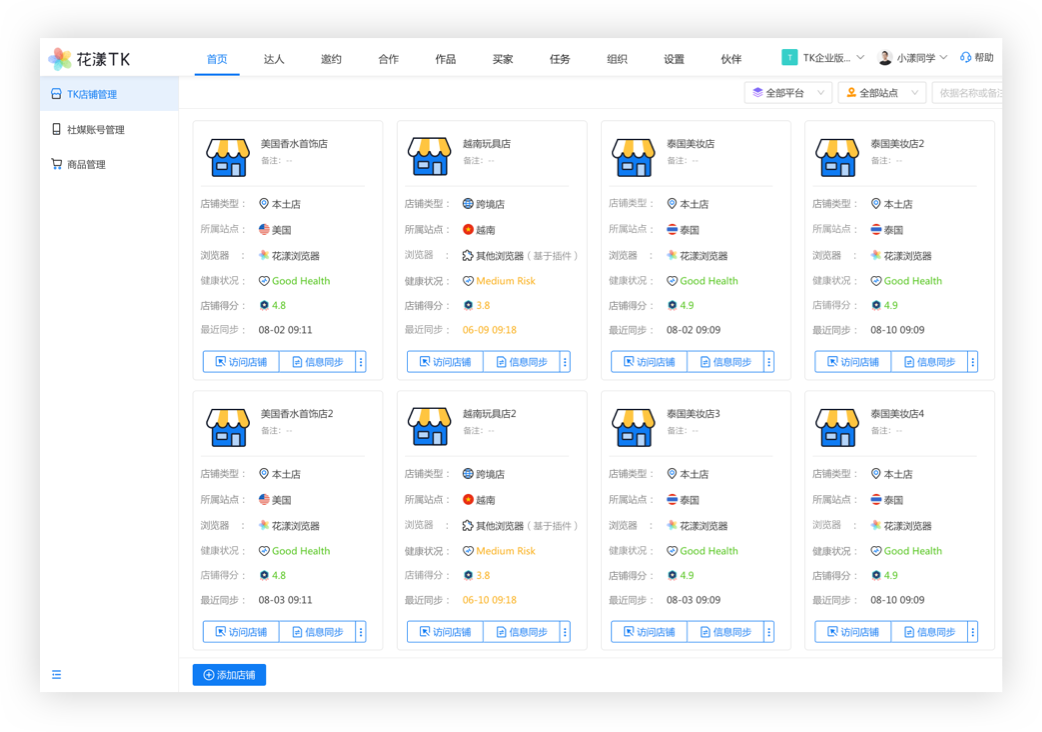
Task: Click the 美国香水首饰店 store icon
Action: click(227, 157)
